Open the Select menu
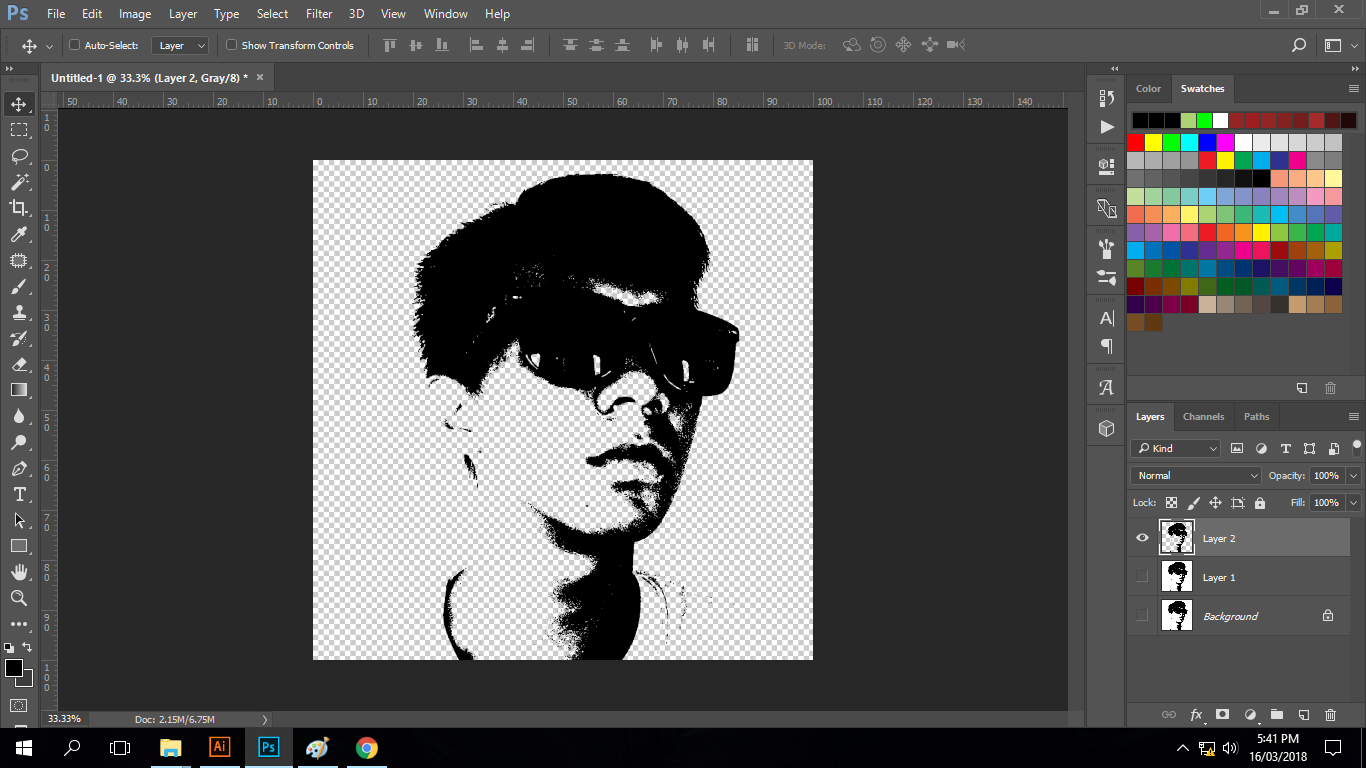 [x=272, y=14]
